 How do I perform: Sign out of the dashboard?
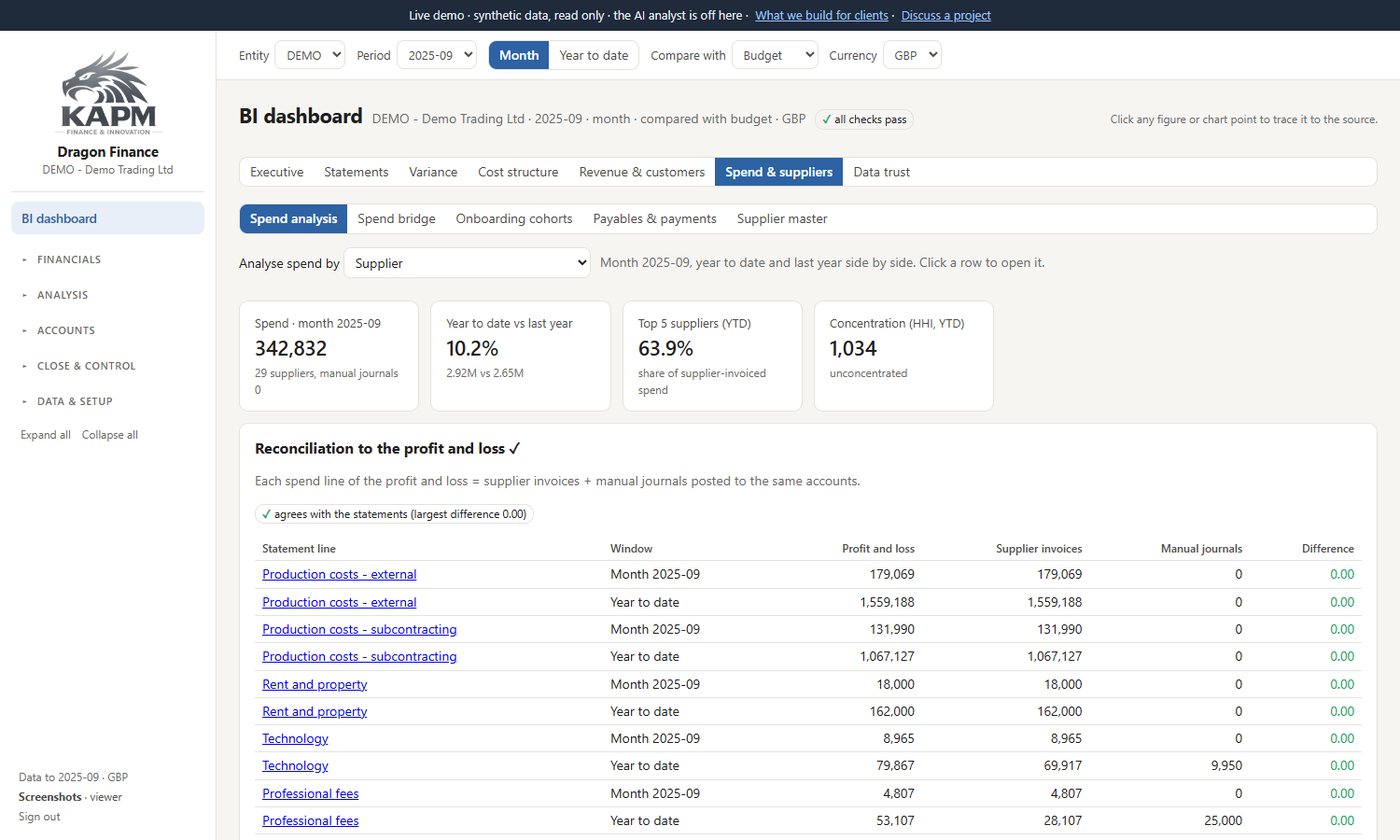(x=39, y=817)
